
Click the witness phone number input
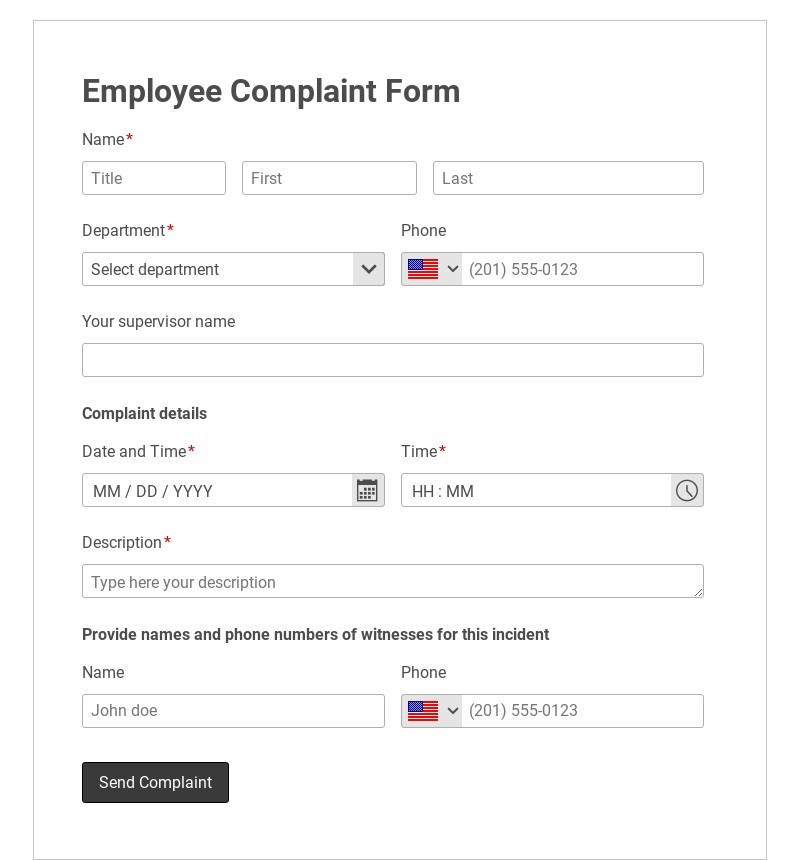pos(582,711)
